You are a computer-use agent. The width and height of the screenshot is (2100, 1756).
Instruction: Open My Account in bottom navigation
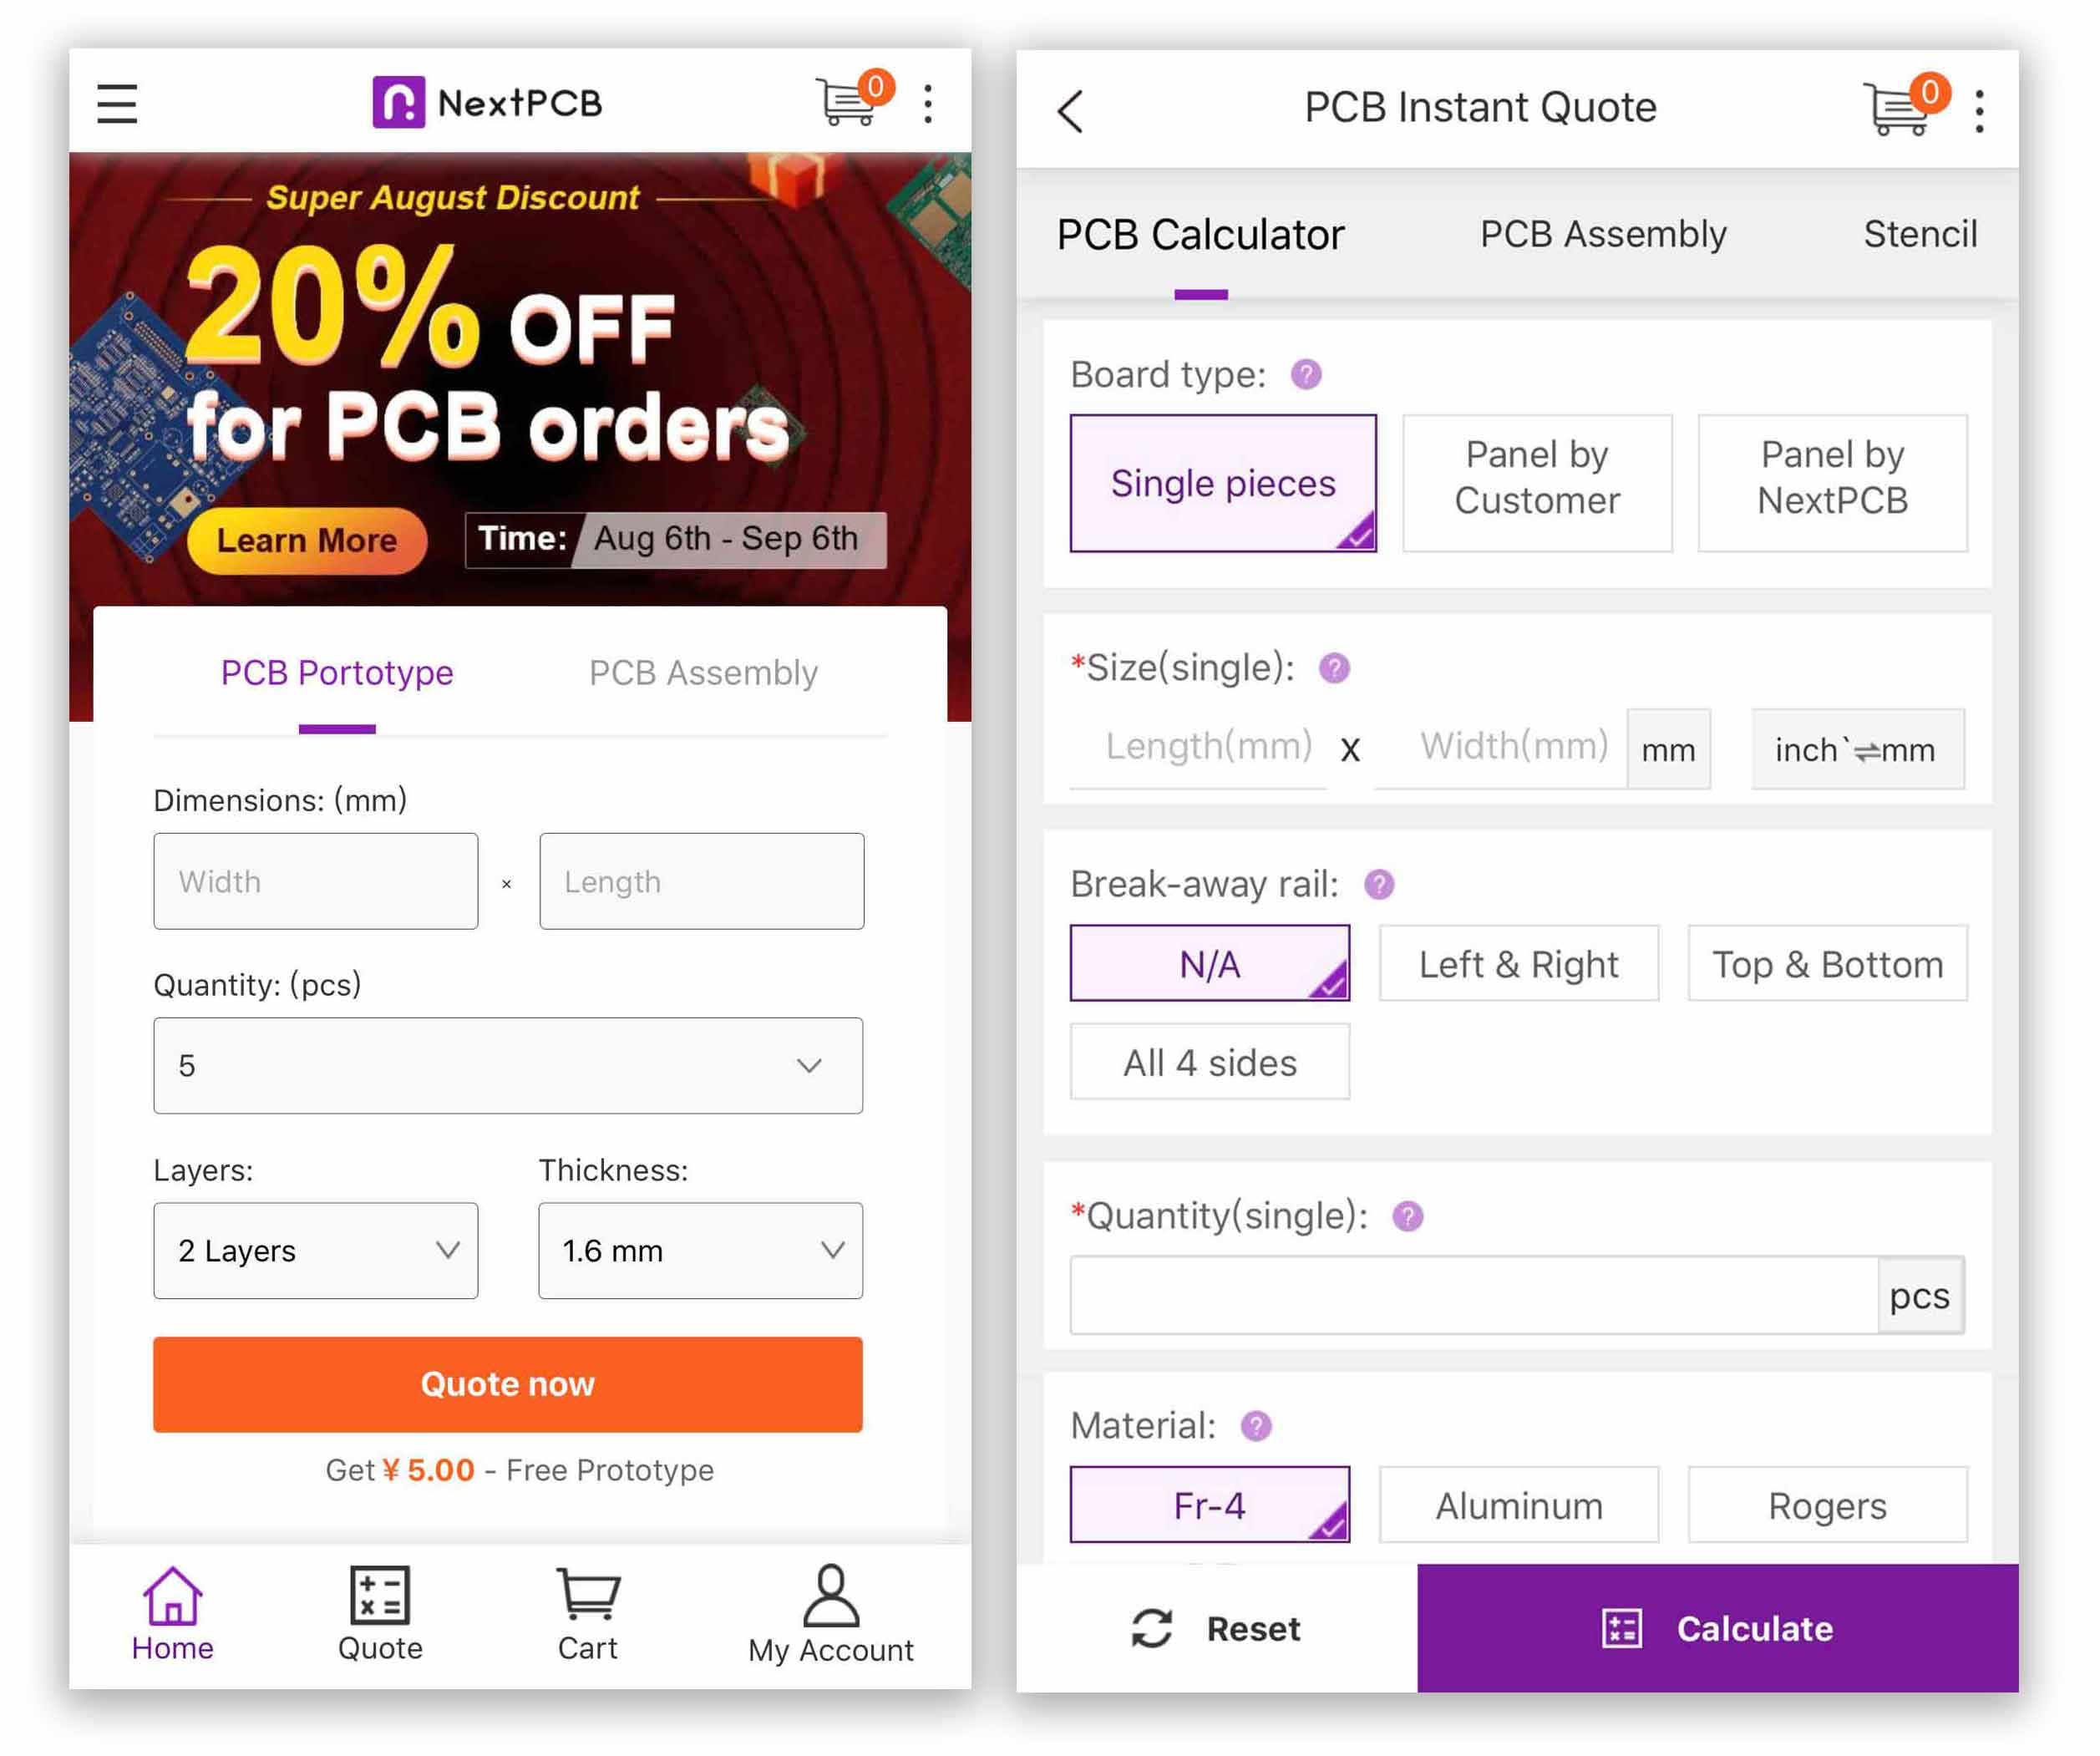831,1612
